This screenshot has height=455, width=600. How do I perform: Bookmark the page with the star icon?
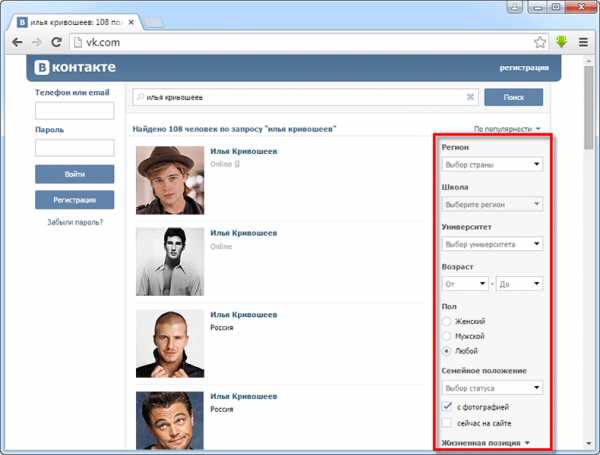tap(540, 42)
